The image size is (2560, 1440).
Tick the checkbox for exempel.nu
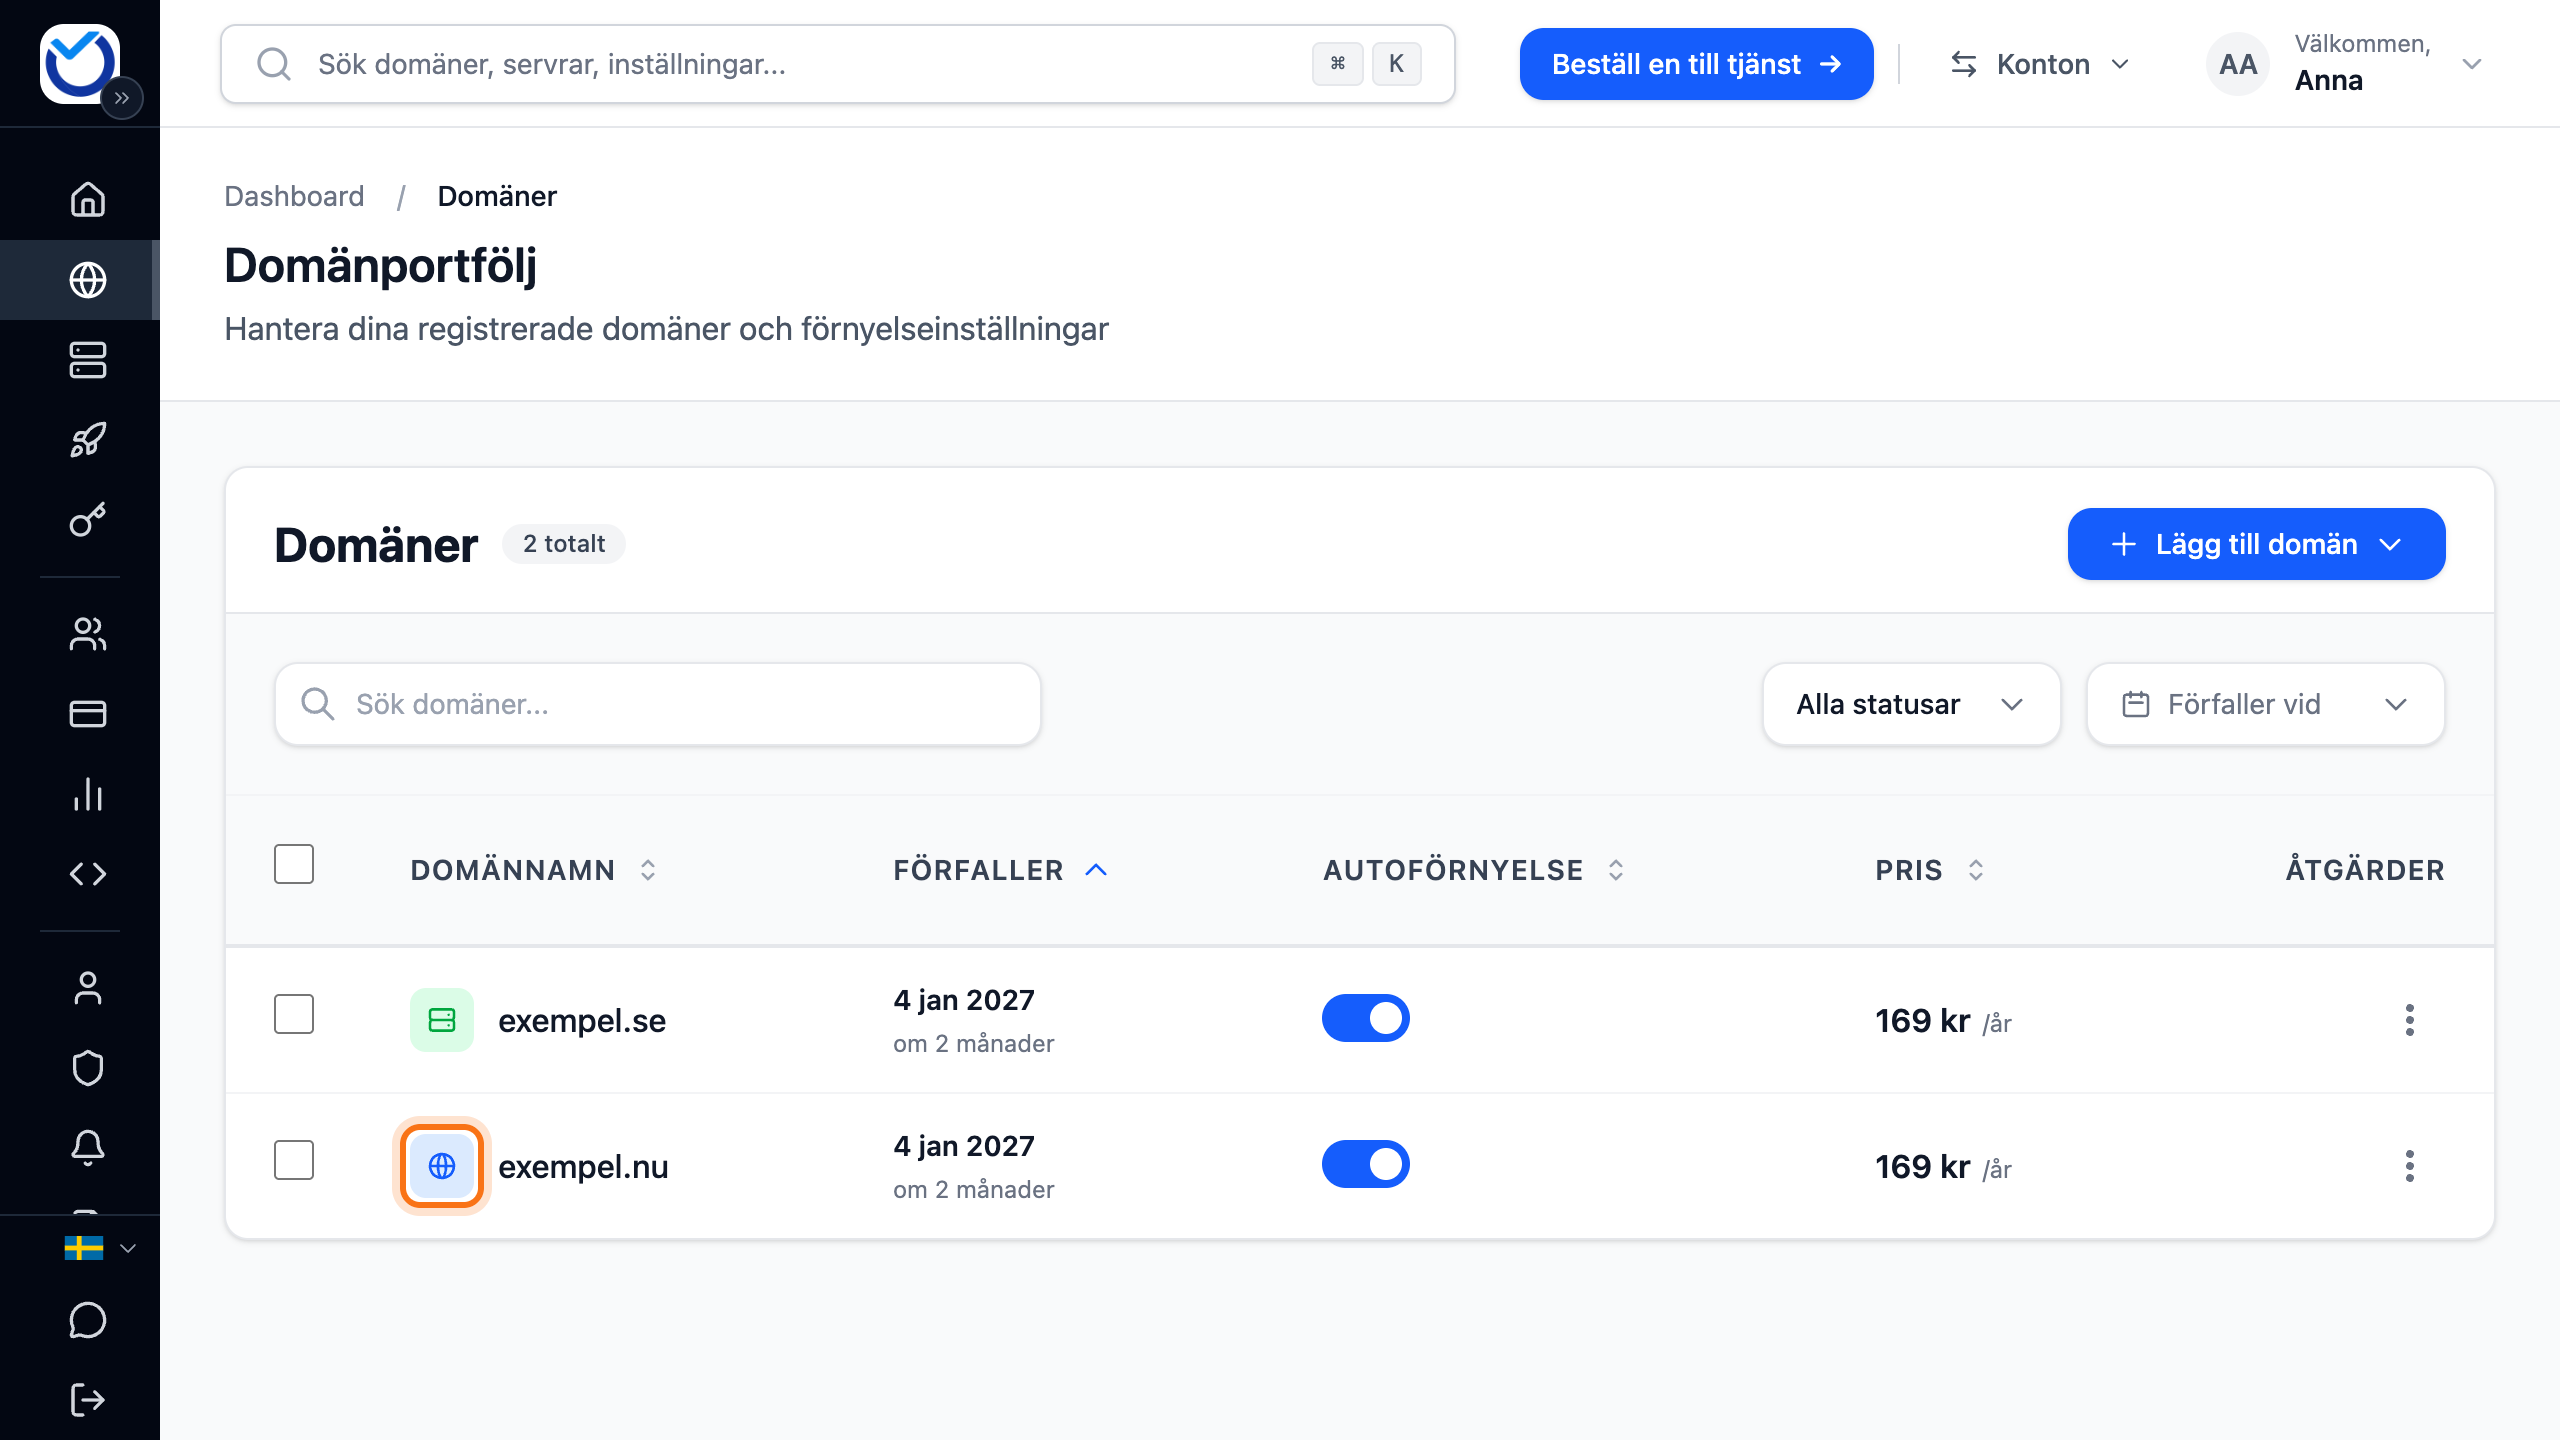[294, 1160]
